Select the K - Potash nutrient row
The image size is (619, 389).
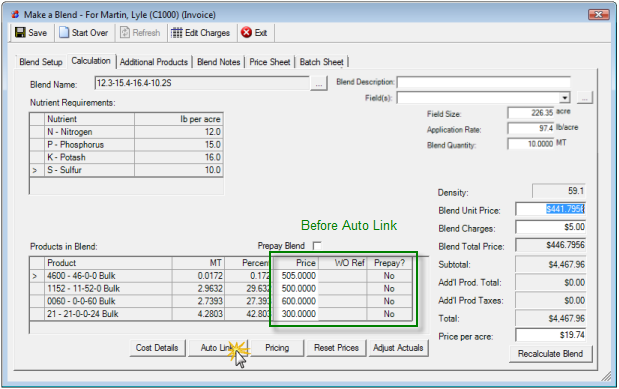click(x=126, y=157)
